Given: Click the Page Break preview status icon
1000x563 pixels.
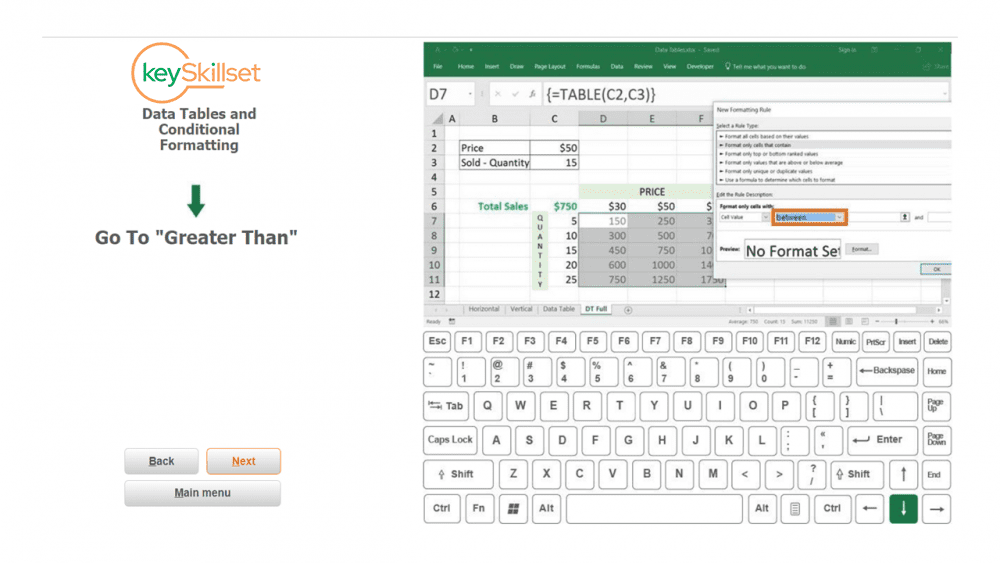Looking at the screenshot, I should pyautogui.click(x=865, y=321).
